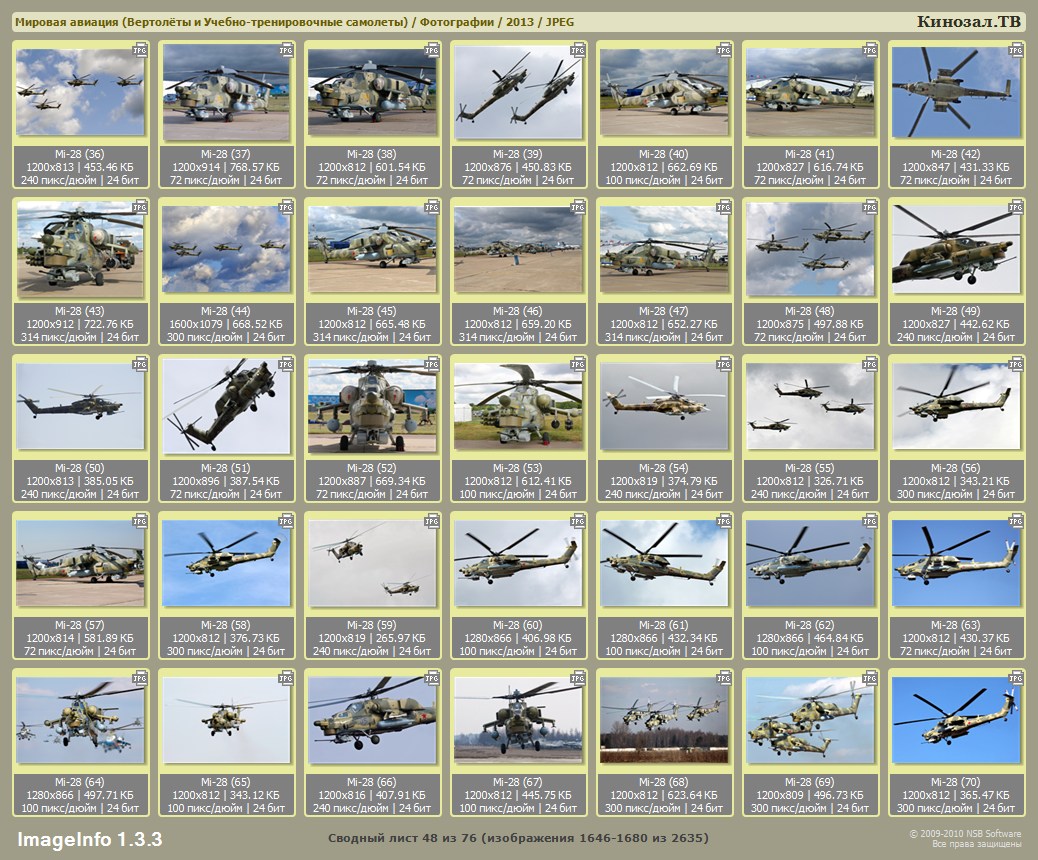Click the JPG badge on Mi-28 (59)
This screenshot has height=860, width=1038.
click(x=432, y=522)
